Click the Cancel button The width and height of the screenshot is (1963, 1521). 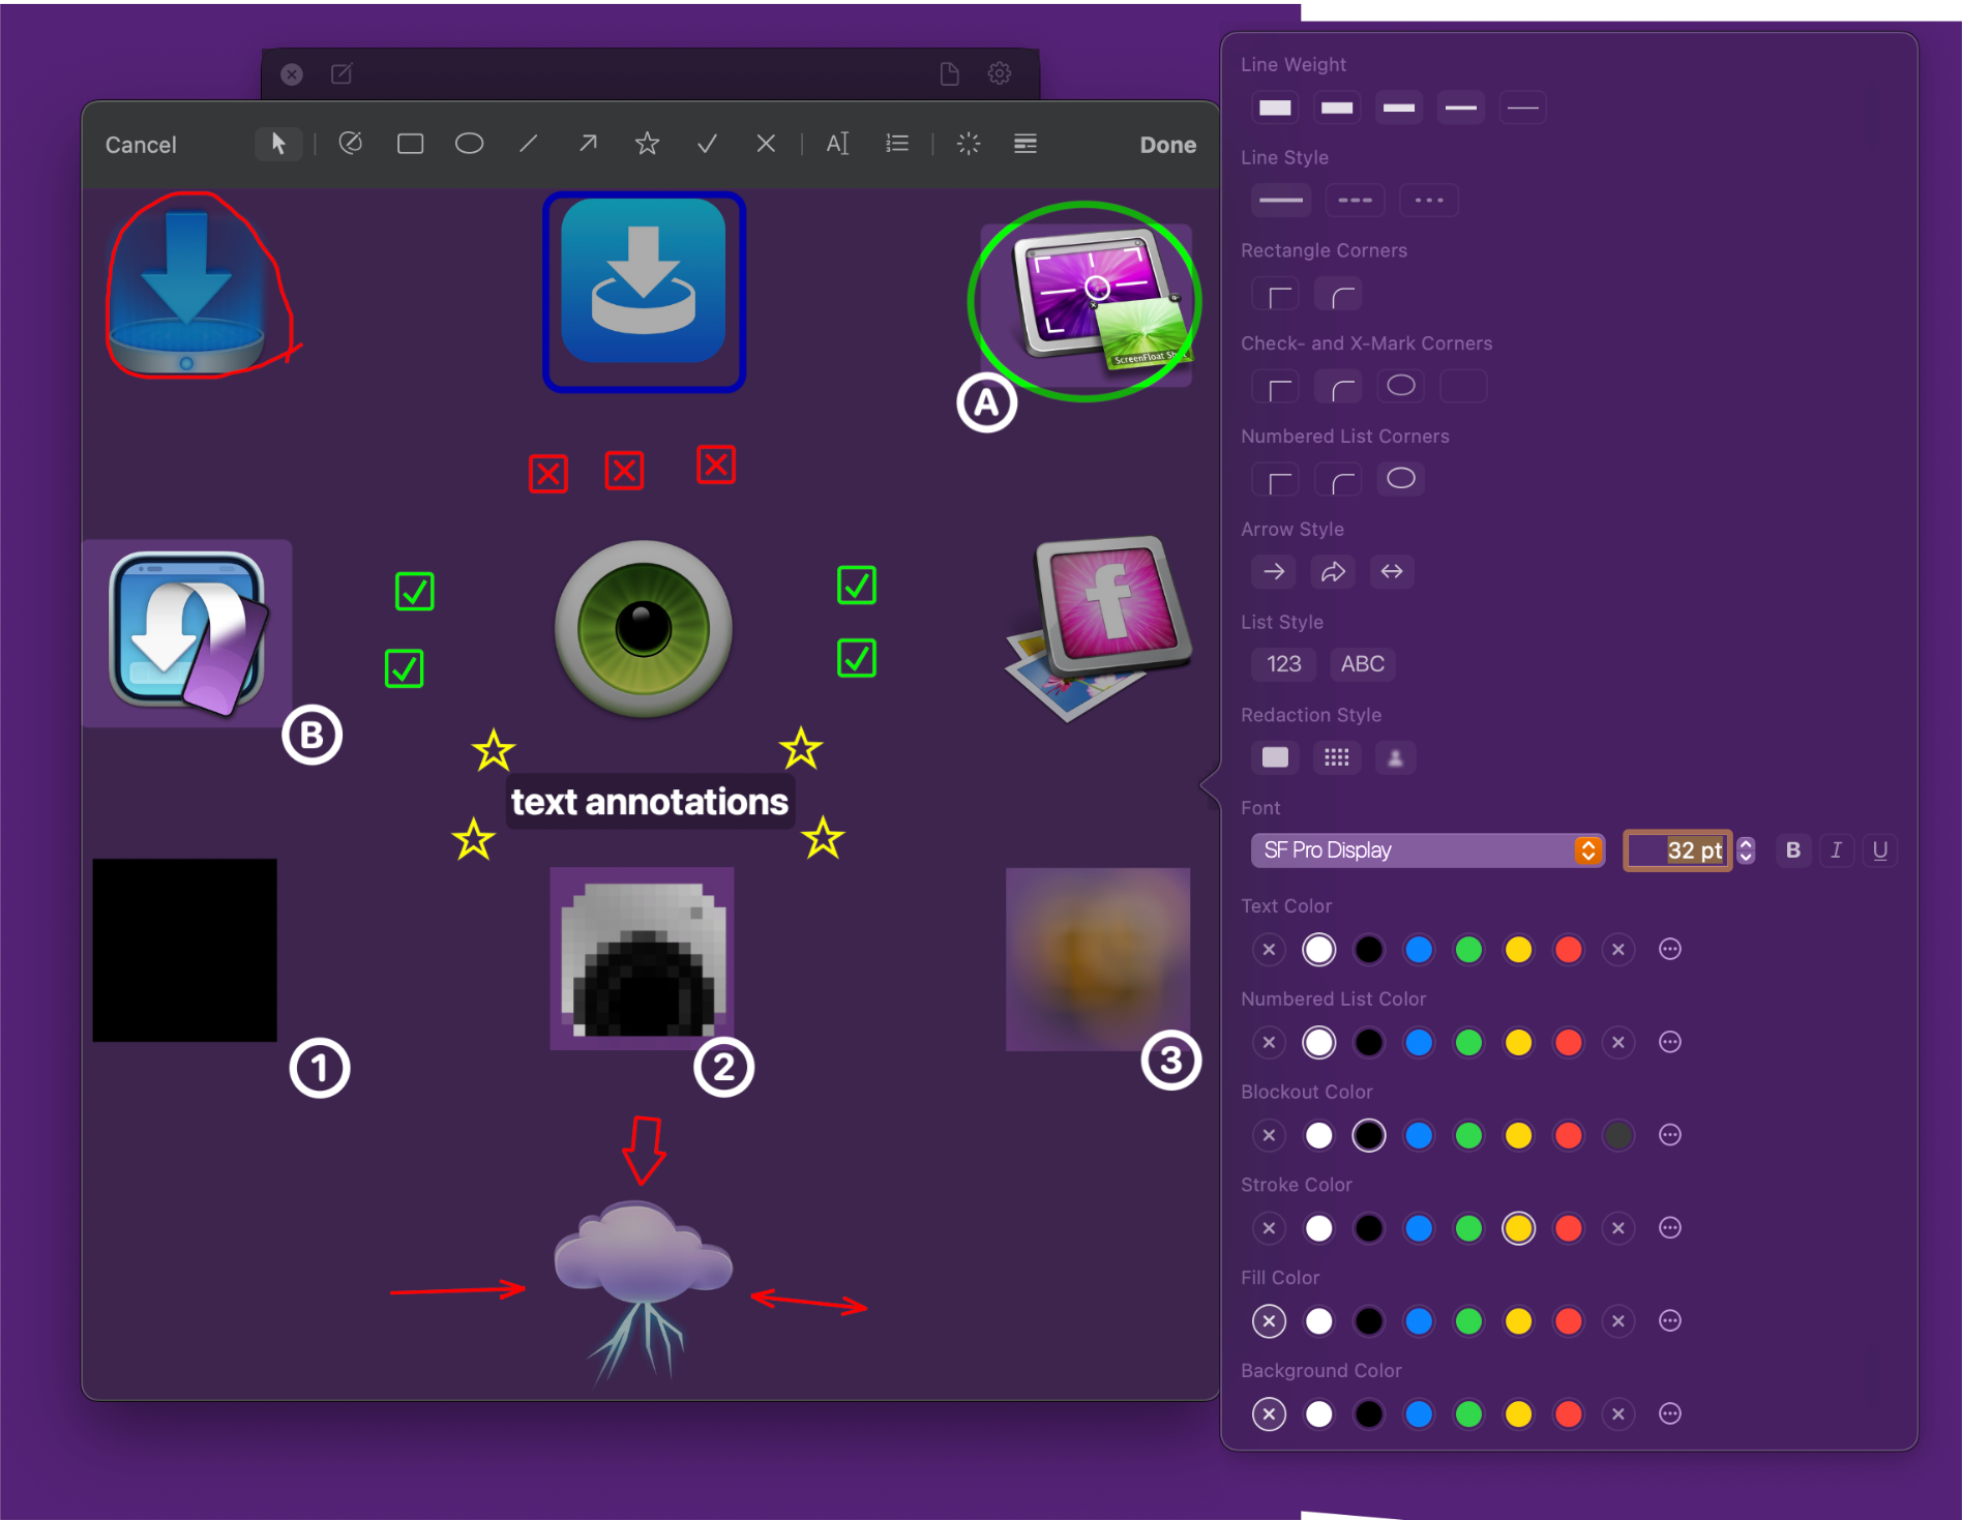(x=141, y=145)
